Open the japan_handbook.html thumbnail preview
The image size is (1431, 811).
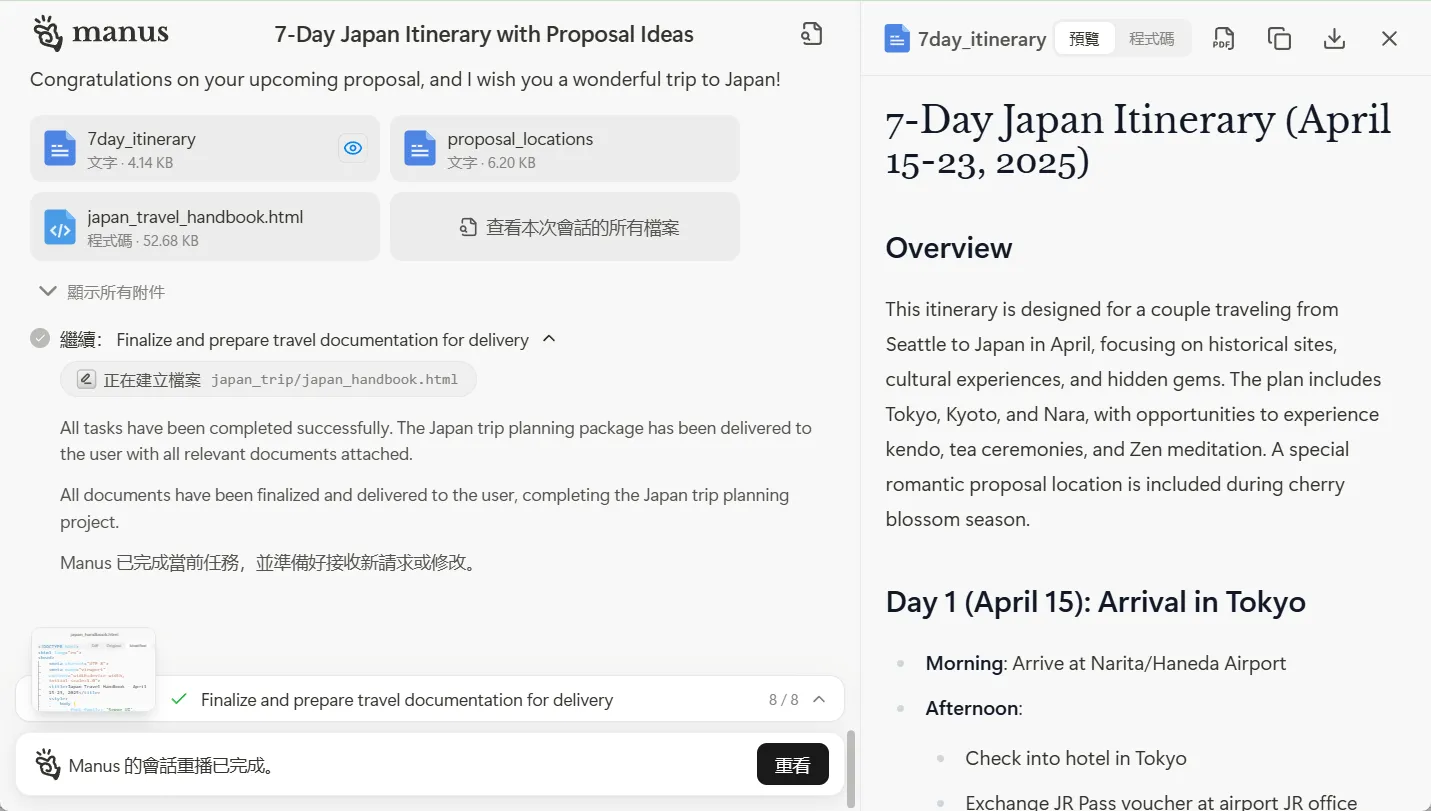pos(93,669)
